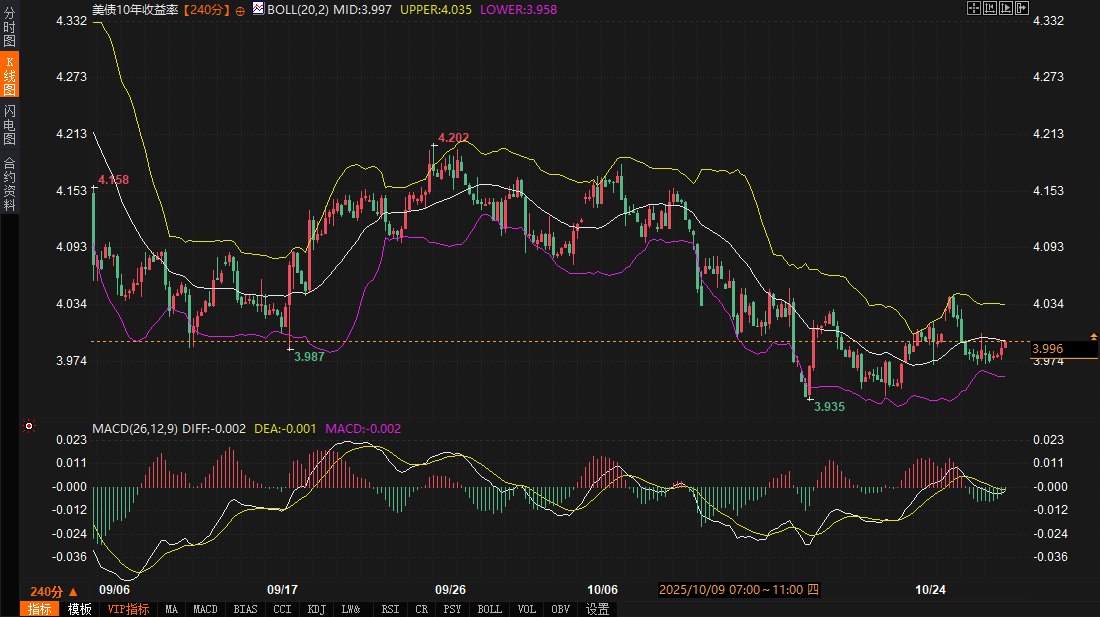Switch to the 分时图 side tab
This screenshot has height=617, width=1100.
[10, 21]
